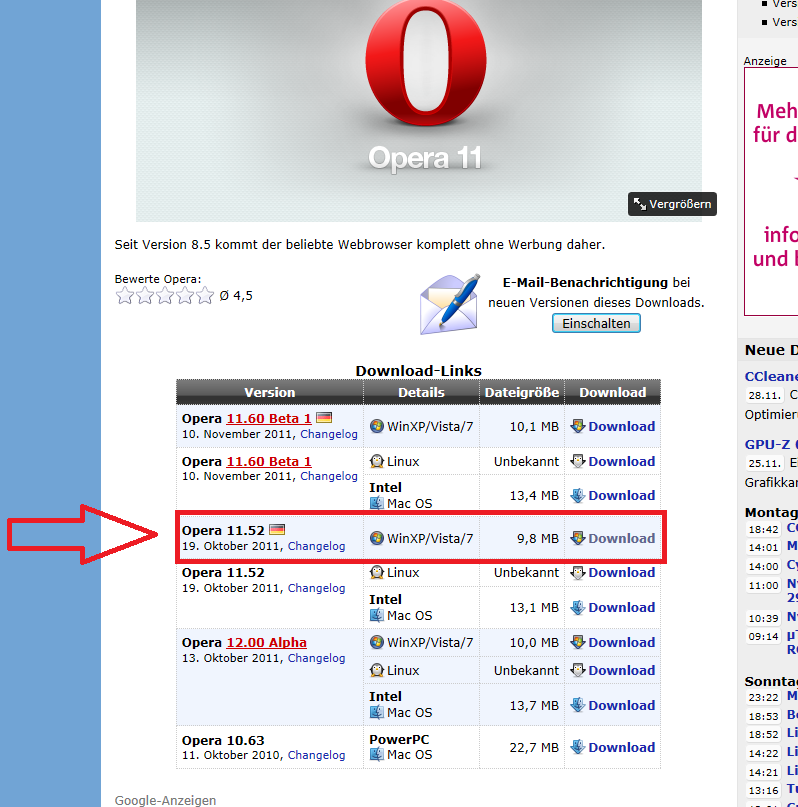Image resolution: width=798 pixels, height=807 pixels.
Task: Click the Opera 11 logo screenshot image
Action: click(419, 111)
